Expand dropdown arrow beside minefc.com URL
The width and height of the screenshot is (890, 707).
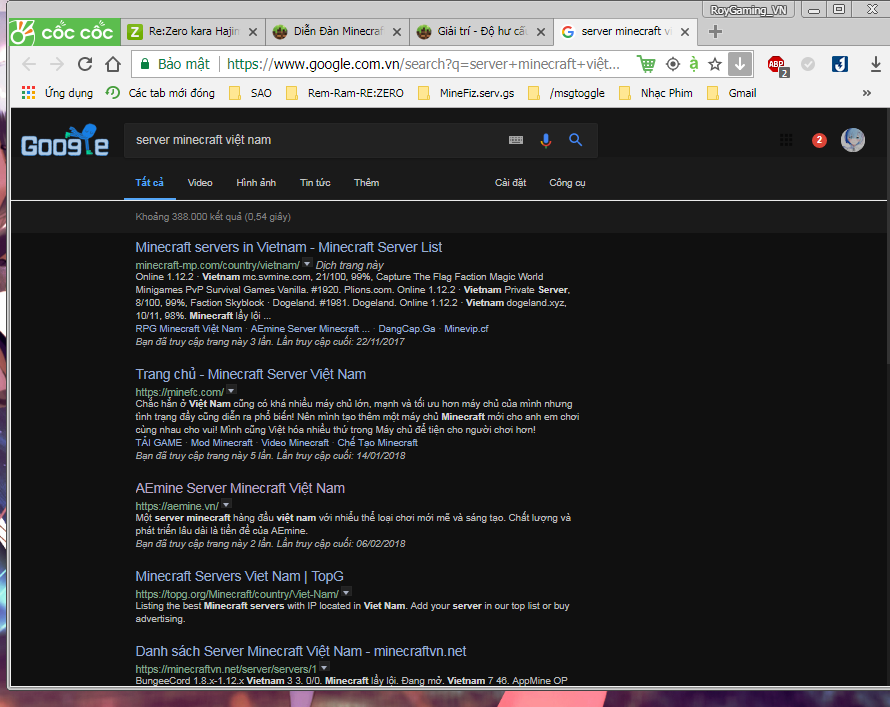pyautogui.click(x=230, y=391)
